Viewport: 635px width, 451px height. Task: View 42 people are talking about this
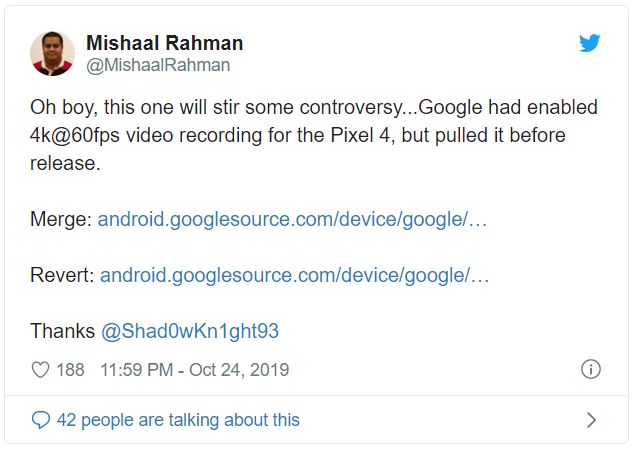[178, 420]
